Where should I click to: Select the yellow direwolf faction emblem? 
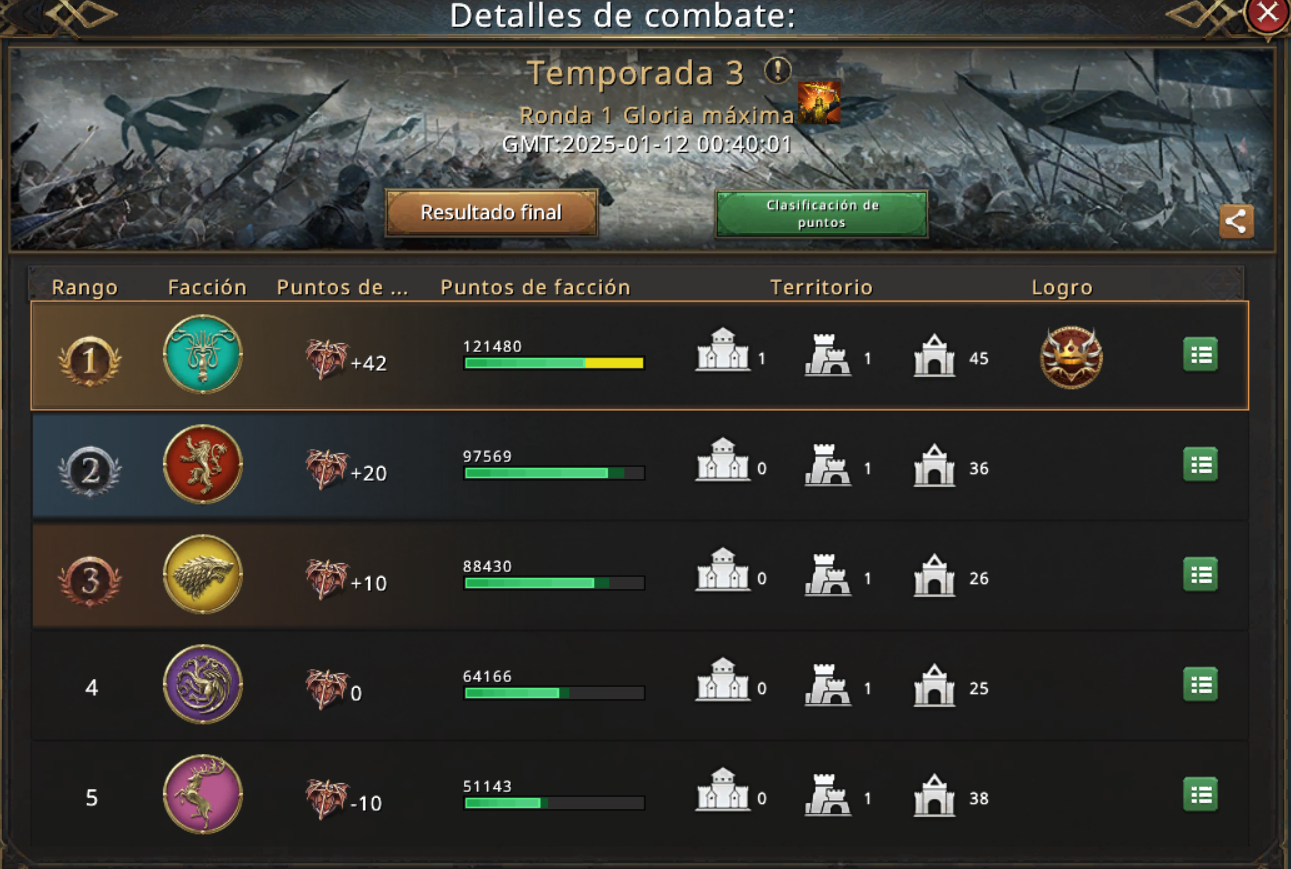203,575
